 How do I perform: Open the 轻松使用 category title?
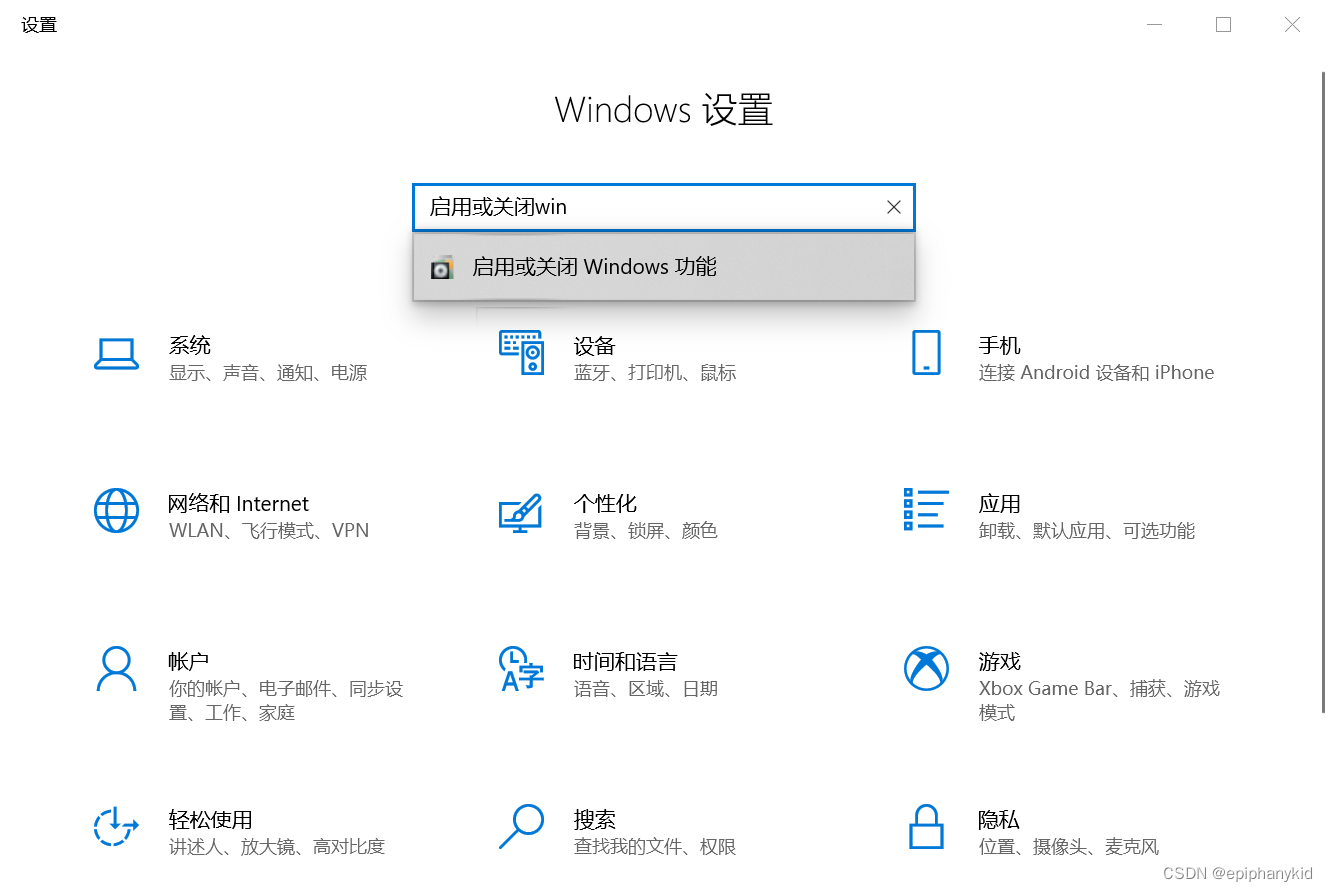(x=210, y=819)
